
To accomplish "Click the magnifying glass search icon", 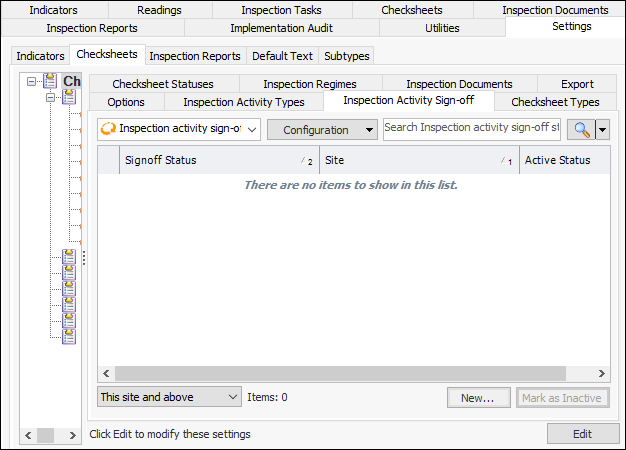I will pyautogui.click(x=581, y=130).
